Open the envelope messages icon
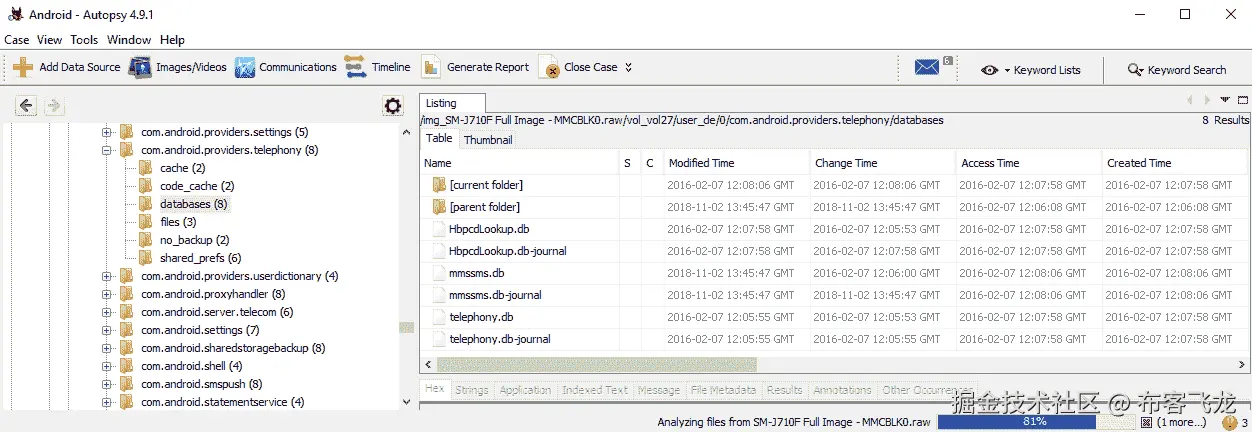1252x432 pixels. 927,67
